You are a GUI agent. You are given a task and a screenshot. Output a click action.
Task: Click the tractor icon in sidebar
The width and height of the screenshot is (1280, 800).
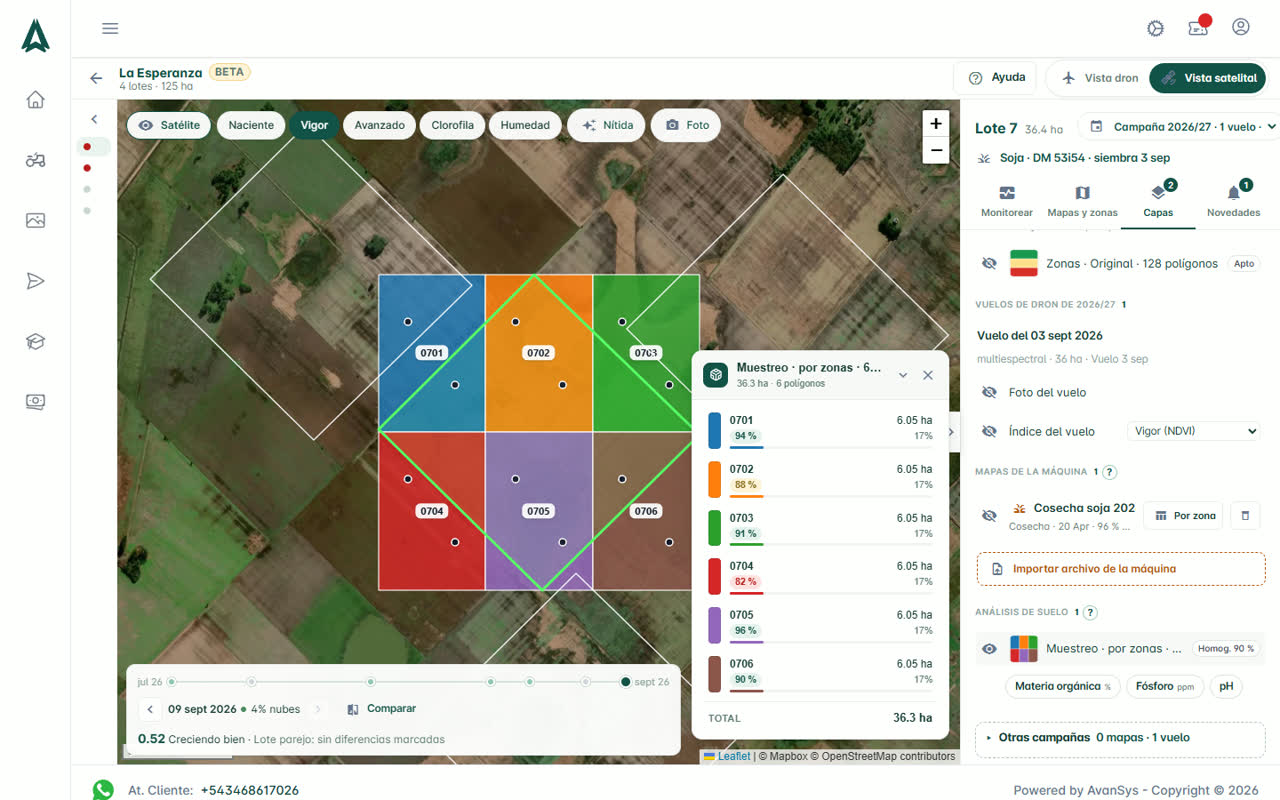(x=36, y=160)
